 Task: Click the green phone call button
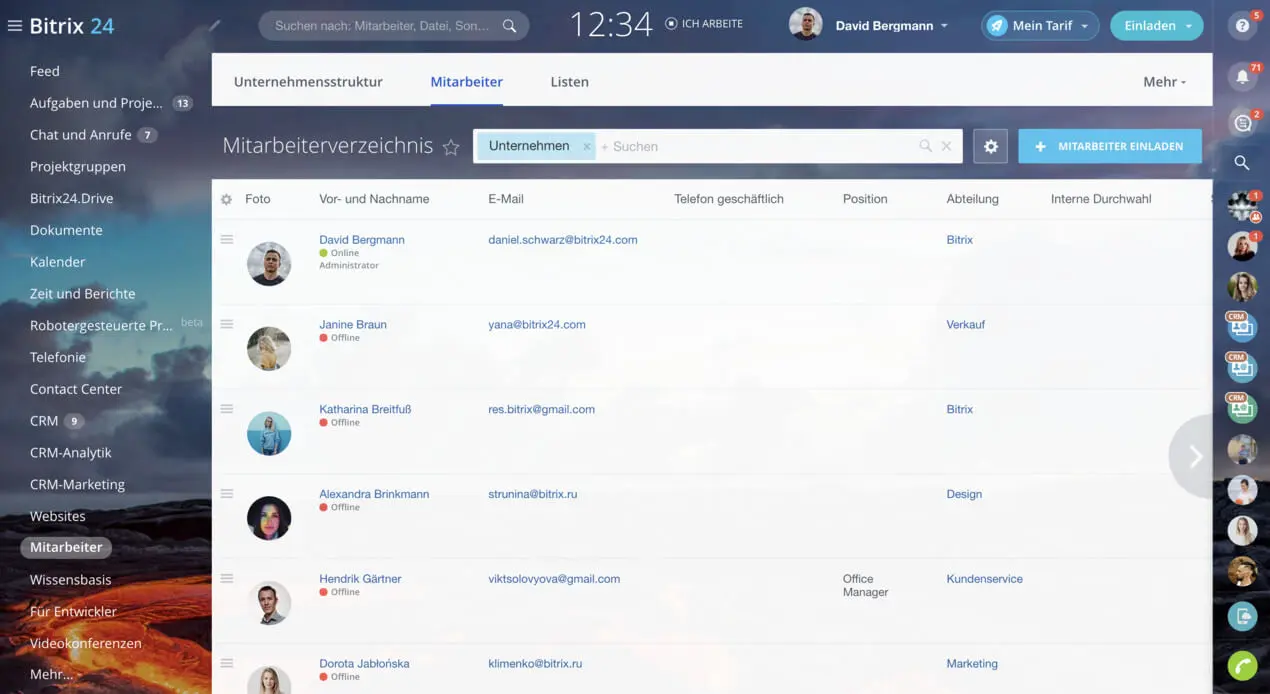pyautogui.click(x=1242, y=665)
